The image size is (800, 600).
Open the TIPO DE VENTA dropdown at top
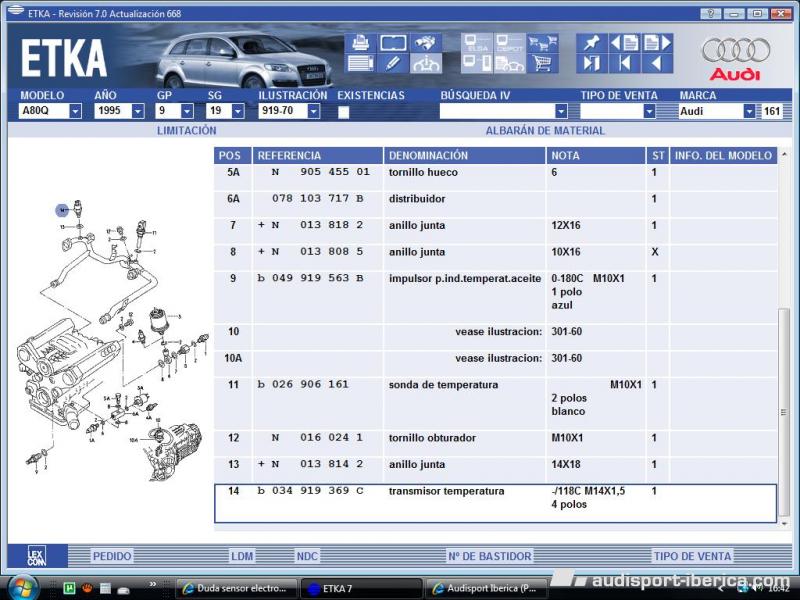click(x=649, y=111)
